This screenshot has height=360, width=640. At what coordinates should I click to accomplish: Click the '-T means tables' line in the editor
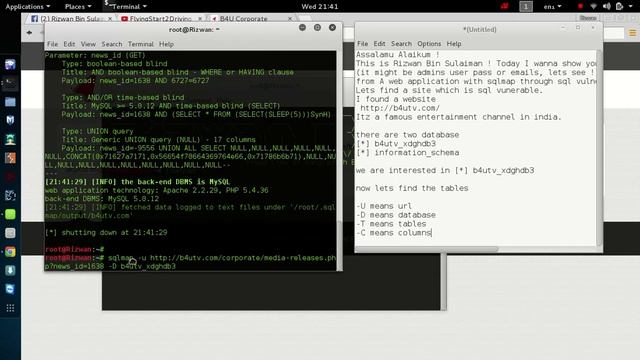[391, 224]
